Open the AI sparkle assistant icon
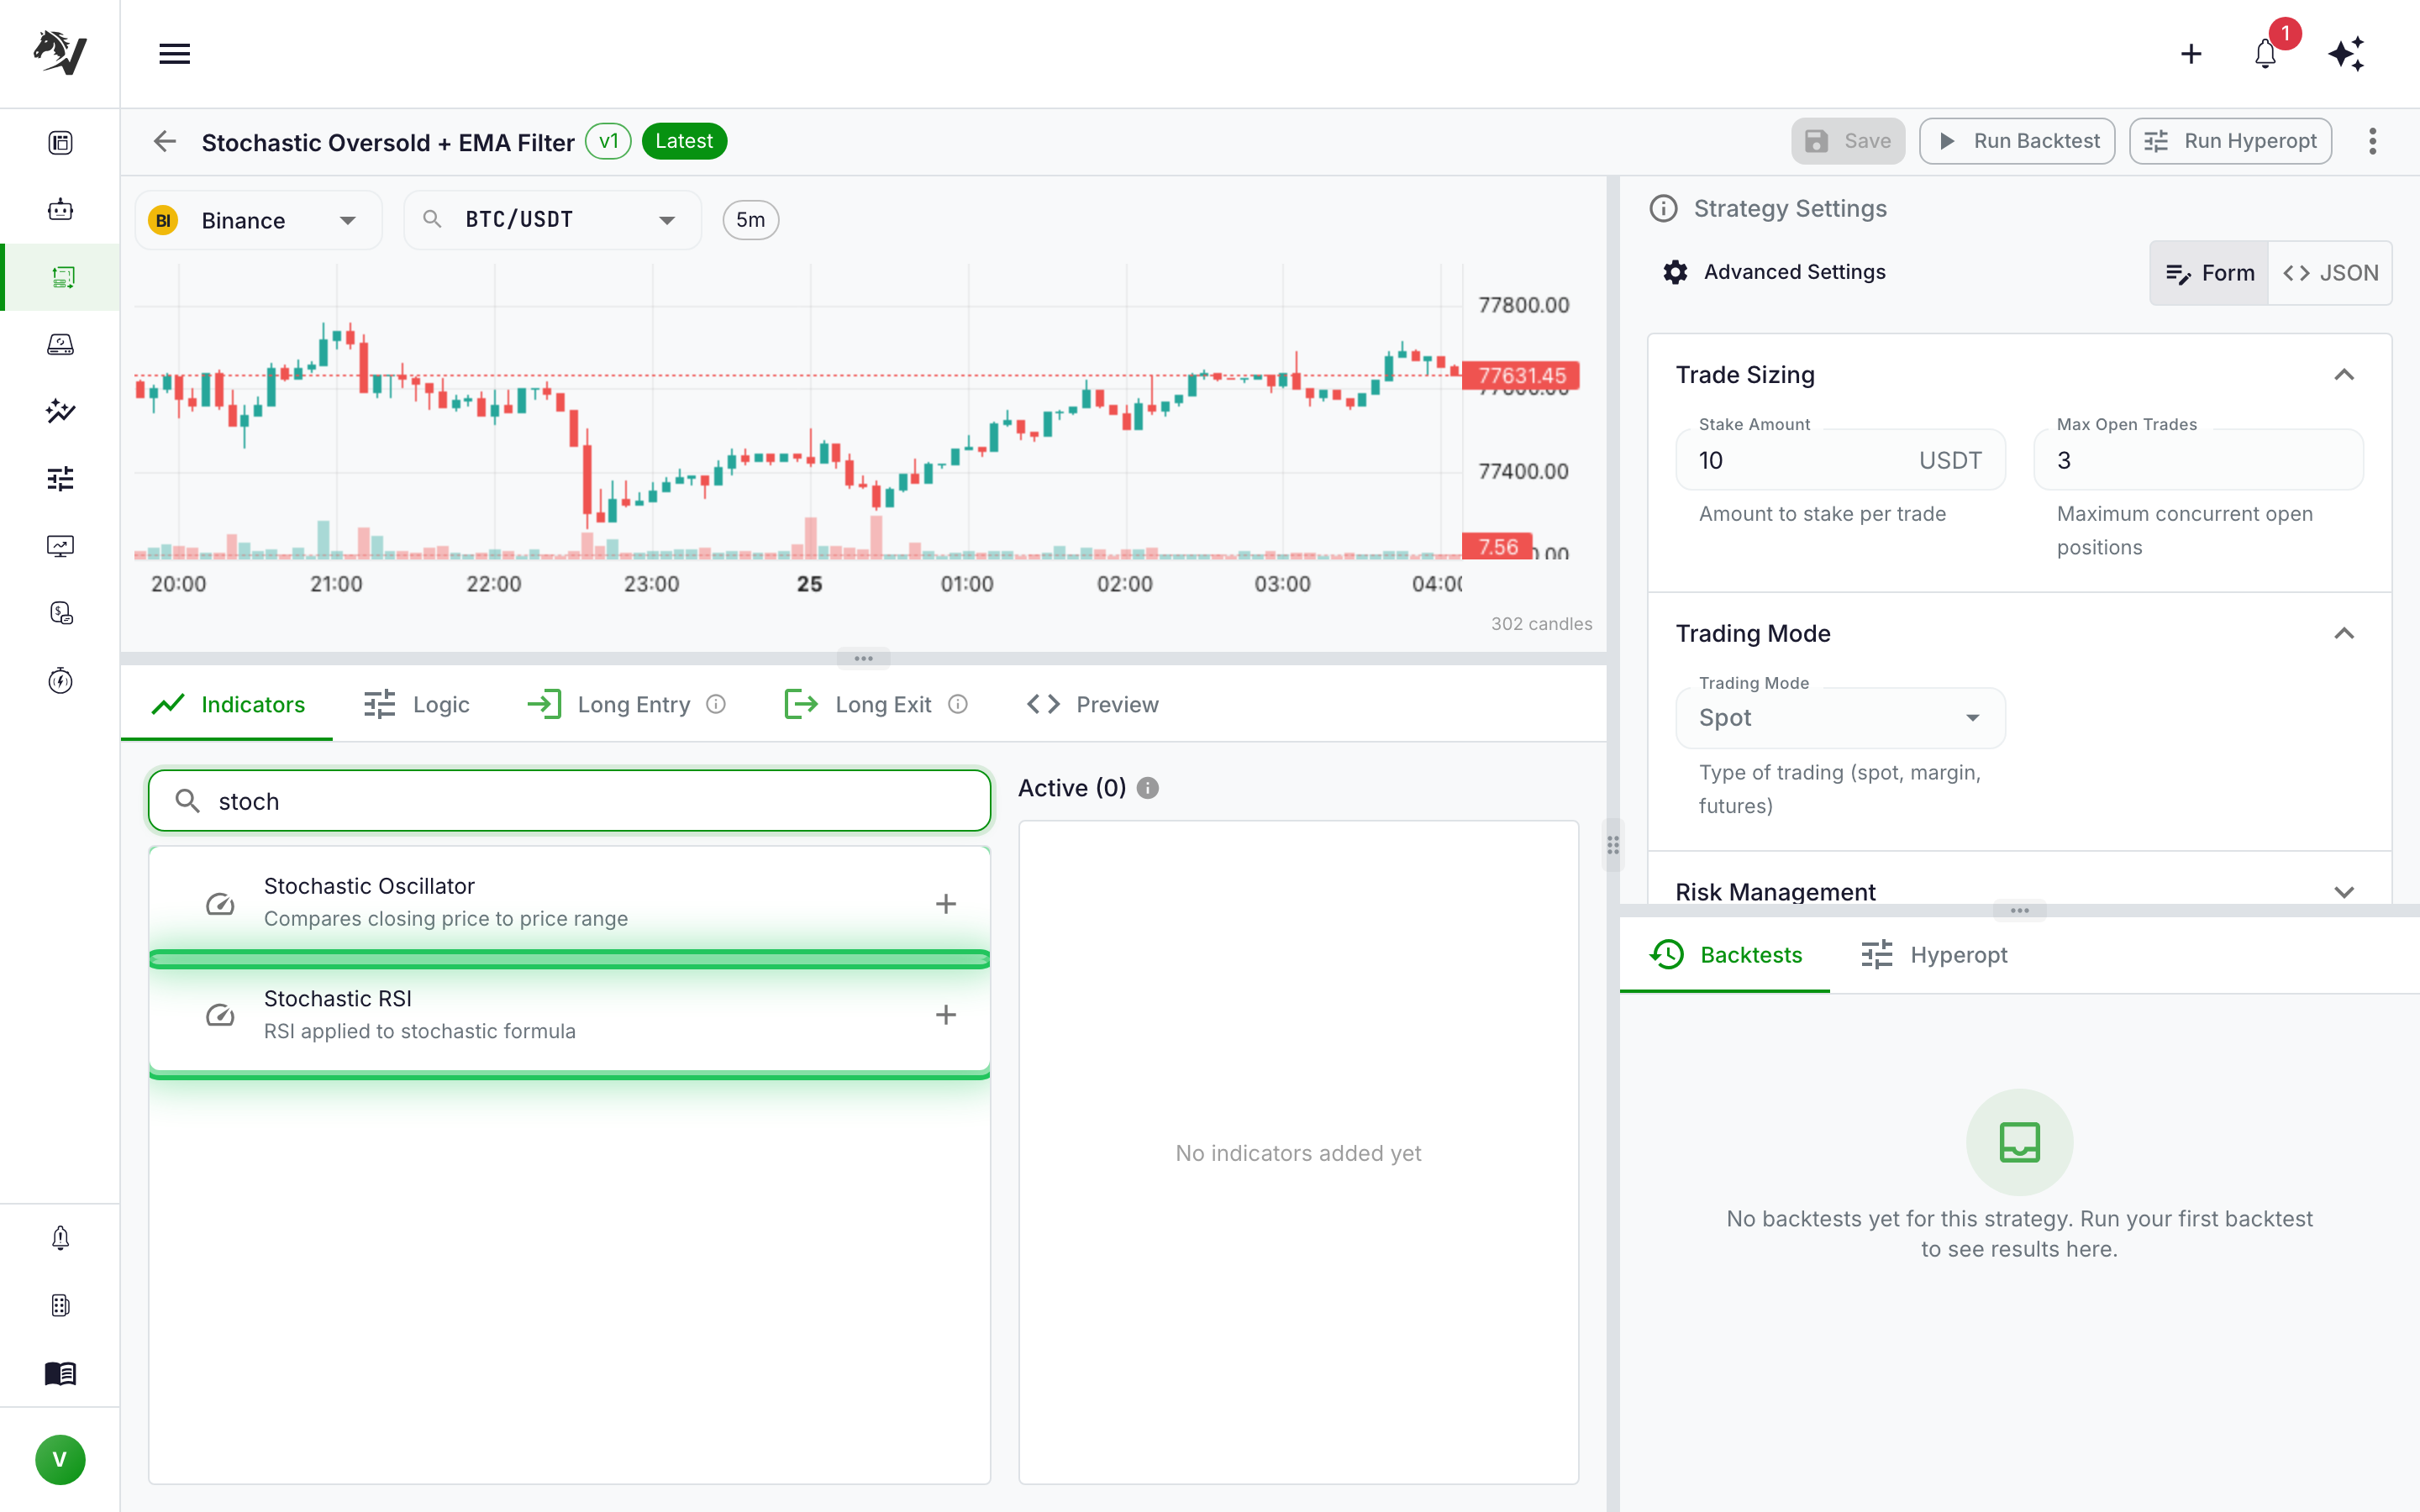 pyautogui.click(x=2346, y=54)
